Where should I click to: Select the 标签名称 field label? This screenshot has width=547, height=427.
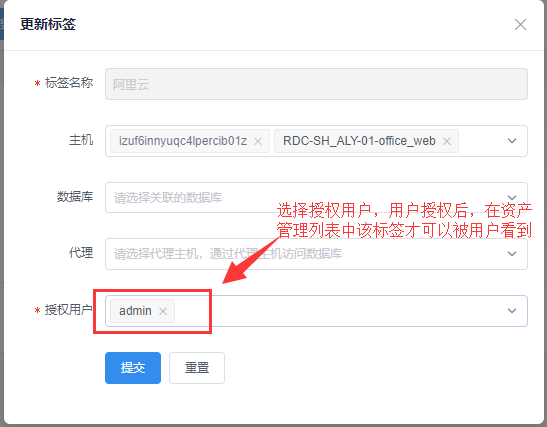(69, 83)
